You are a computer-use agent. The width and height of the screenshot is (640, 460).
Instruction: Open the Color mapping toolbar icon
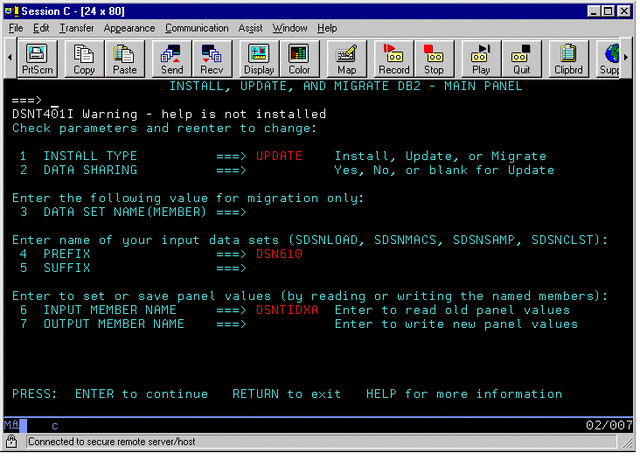point(299,59)
